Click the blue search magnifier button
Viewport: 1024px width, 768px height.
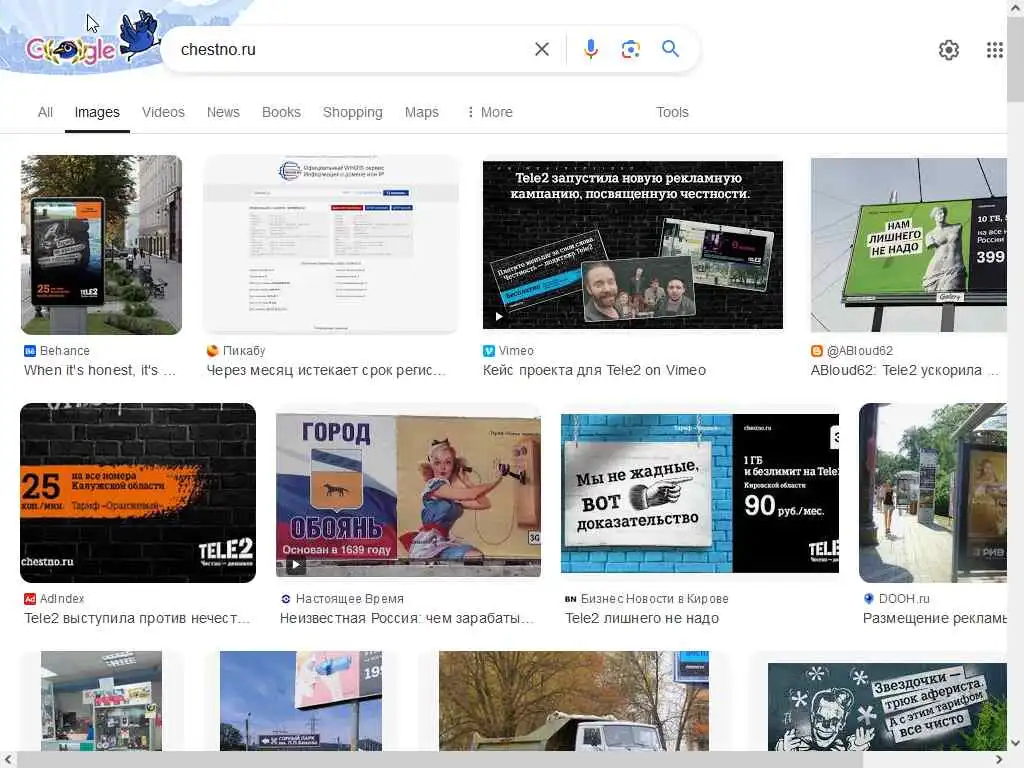(670, 48)
